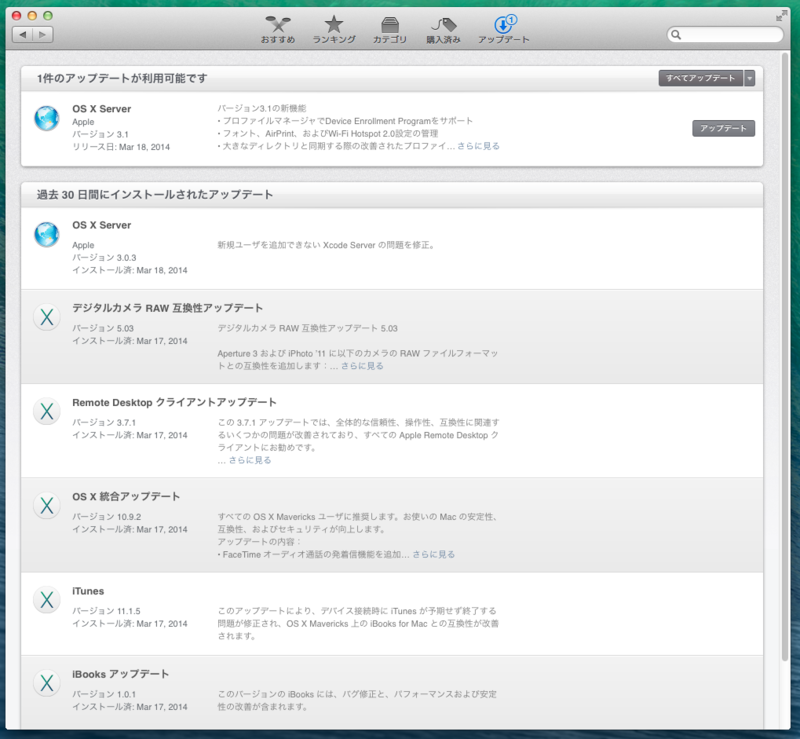Click the yellow minimize window button
Screen dimensions: 800x739
[32, 16]
